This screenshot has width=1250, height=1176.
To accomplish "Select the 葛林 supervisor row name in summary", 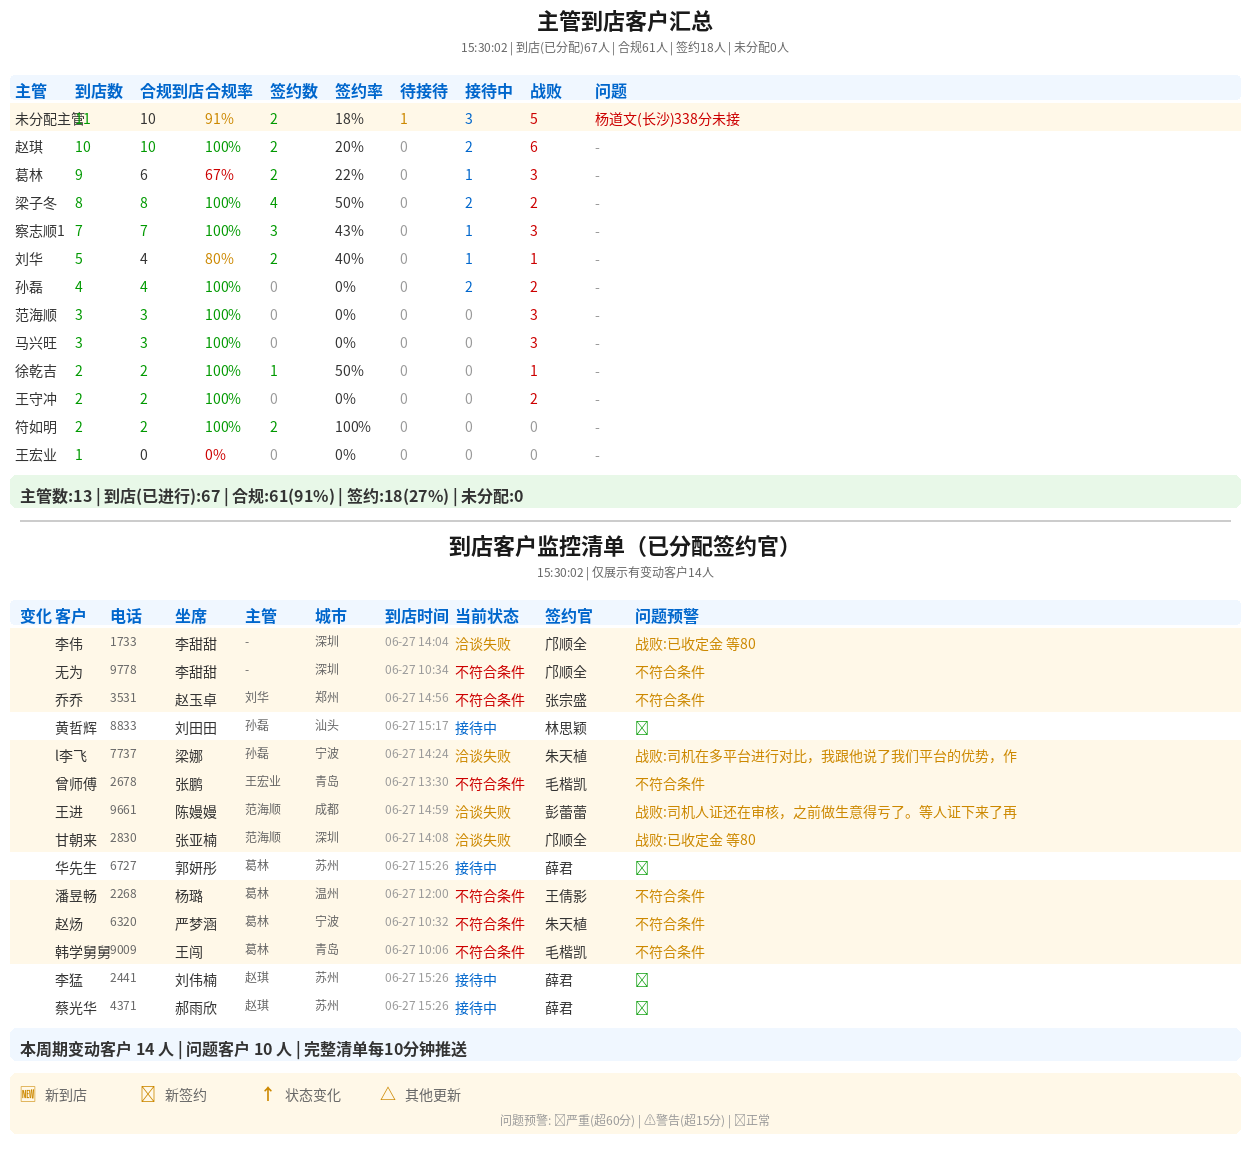I will coord(29,175).
